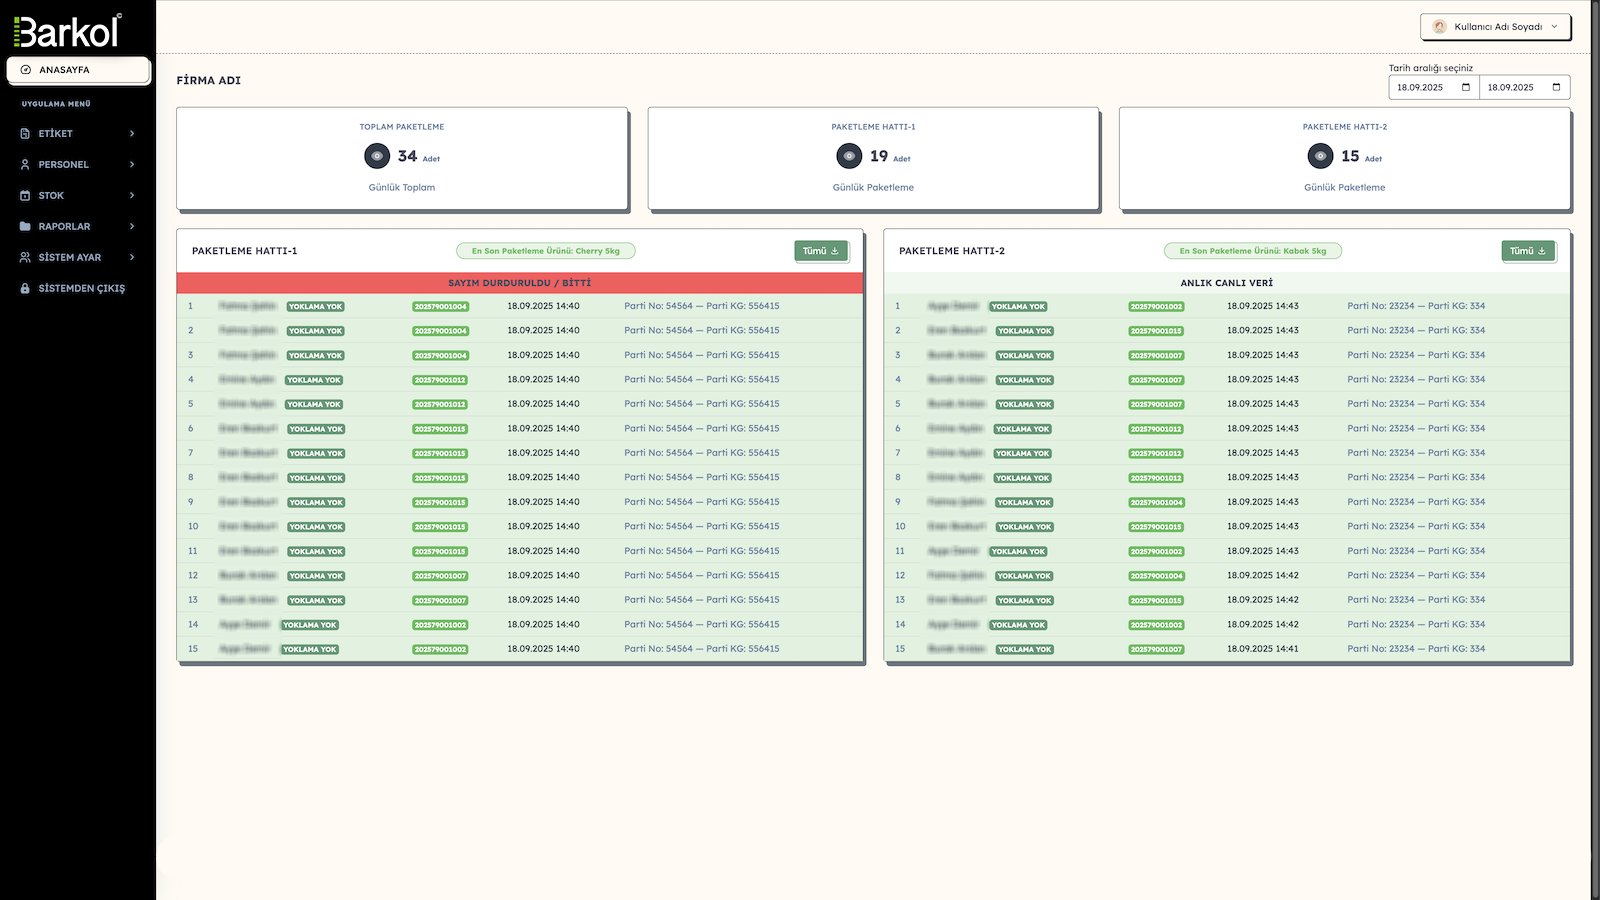The height and width of the screenshot is (900, 1600).
Task: Open calendar picker on end date field
Action: coord(1556,87)
